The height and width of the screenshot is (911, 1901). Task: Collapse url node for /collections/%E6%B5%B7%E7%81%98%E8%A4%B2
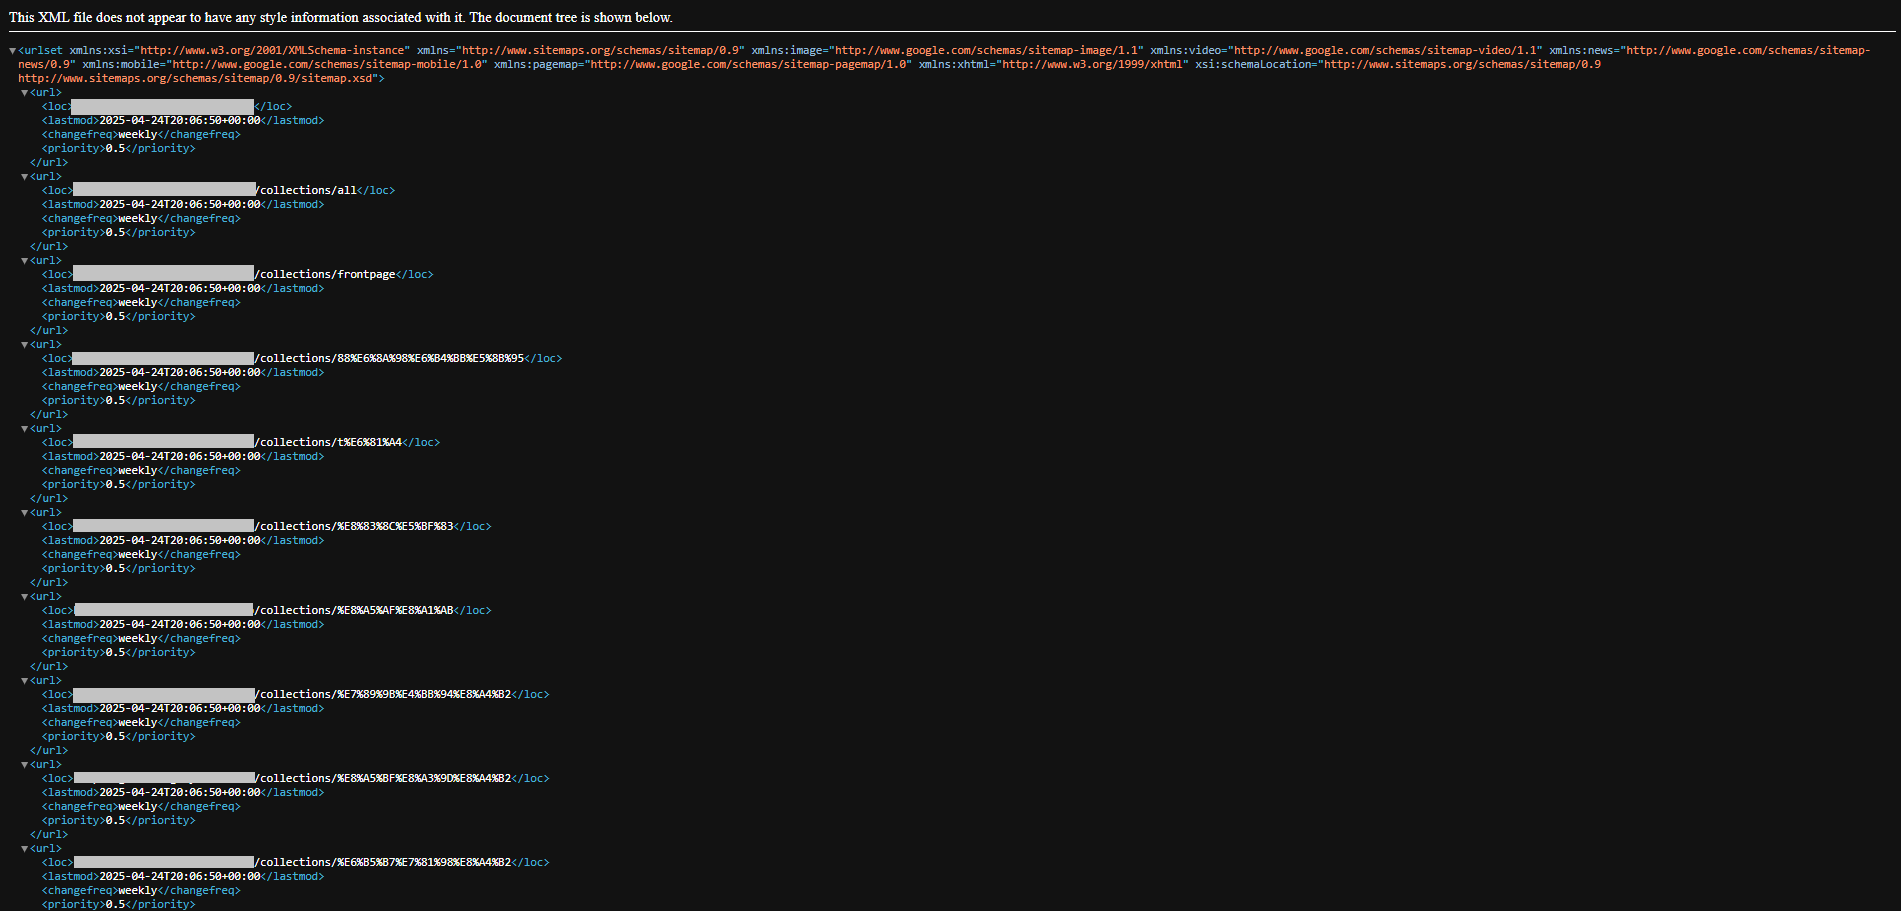25,848
